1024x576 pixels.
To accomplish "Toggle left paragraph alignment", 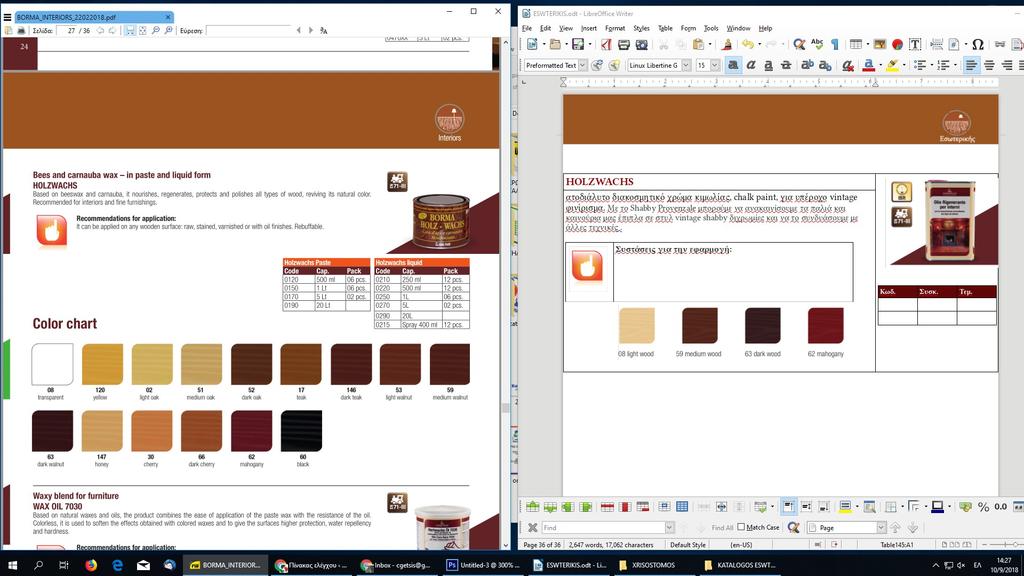I will point(972,65).
